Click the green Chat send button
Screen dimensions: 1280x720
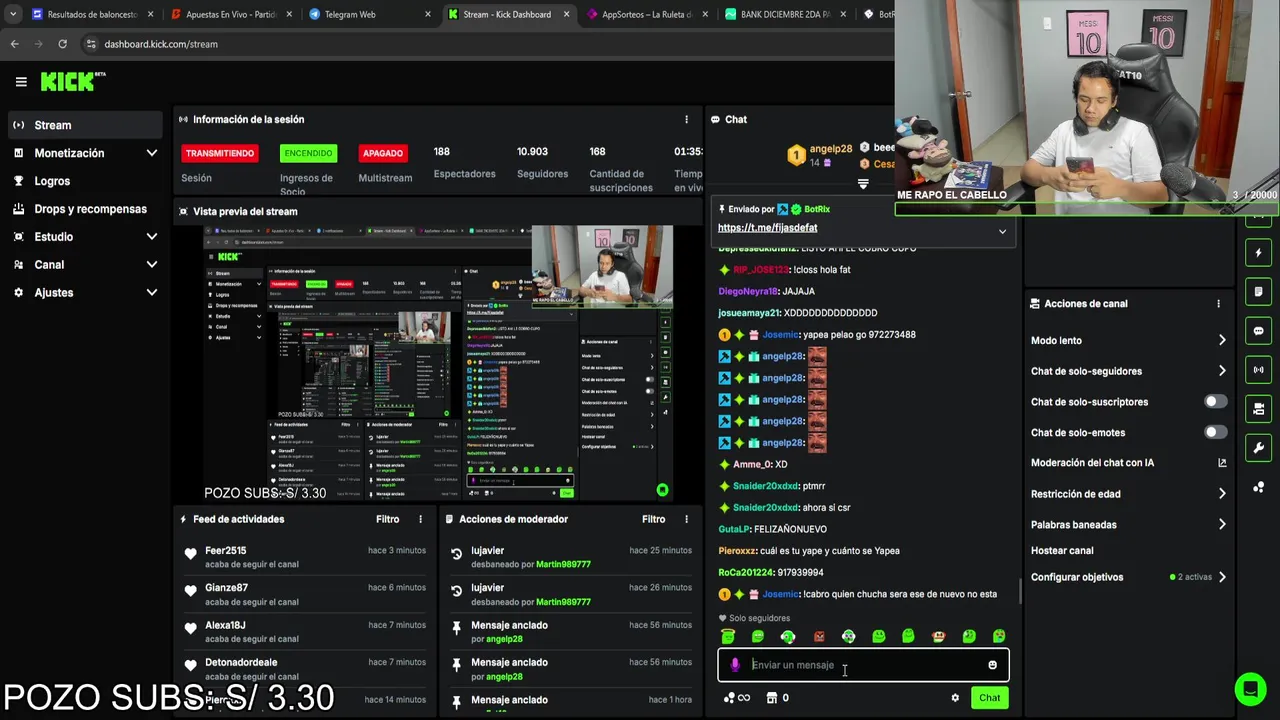989,698
